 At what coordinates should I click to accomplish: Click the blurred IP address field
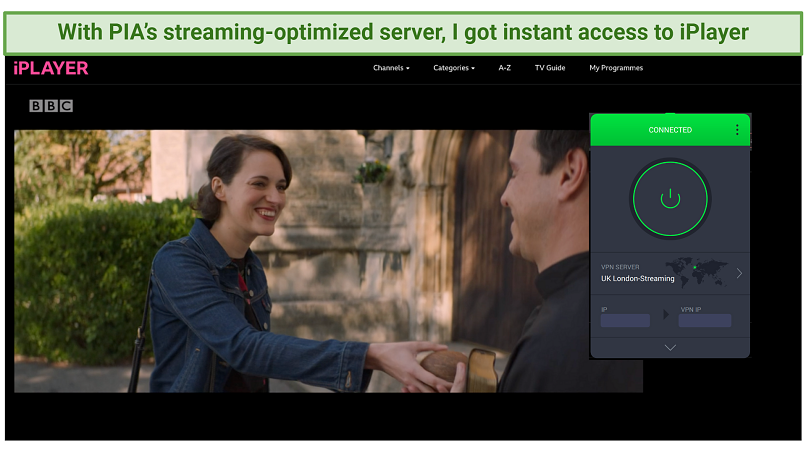pos(625,321)
